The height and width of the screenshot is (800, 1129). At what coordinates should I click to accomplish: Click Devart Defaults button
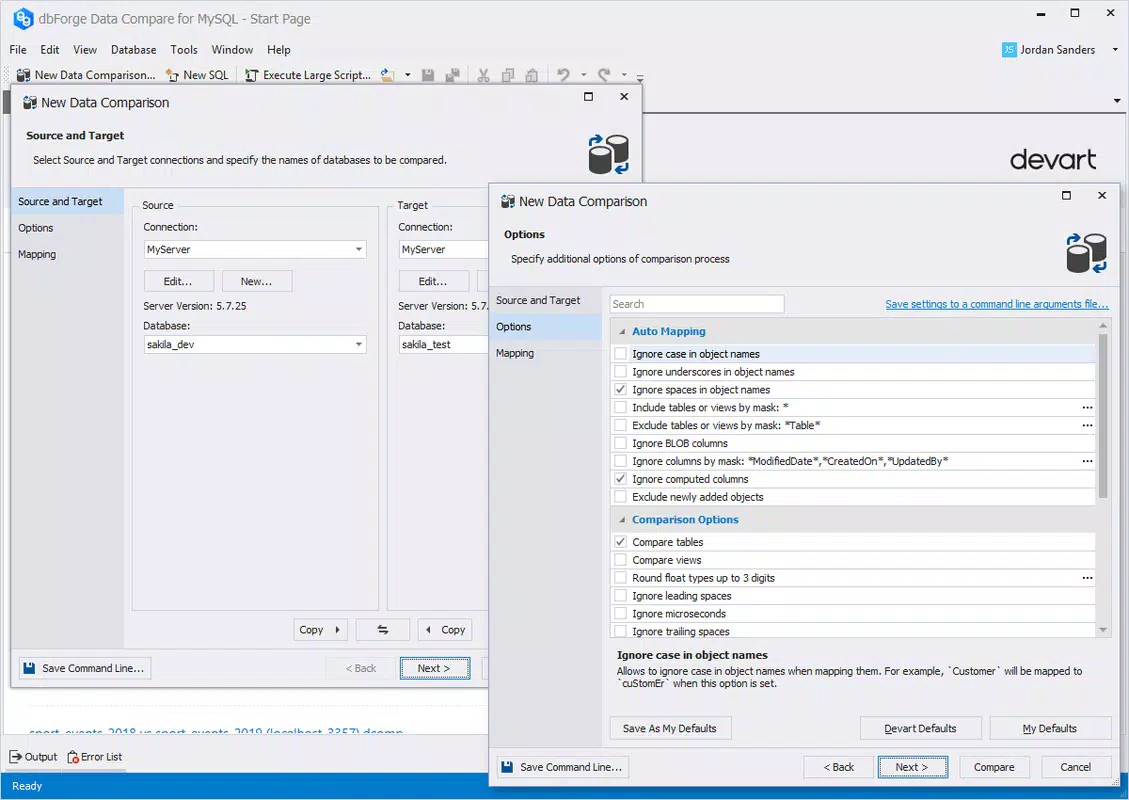(x=920, y=728)
